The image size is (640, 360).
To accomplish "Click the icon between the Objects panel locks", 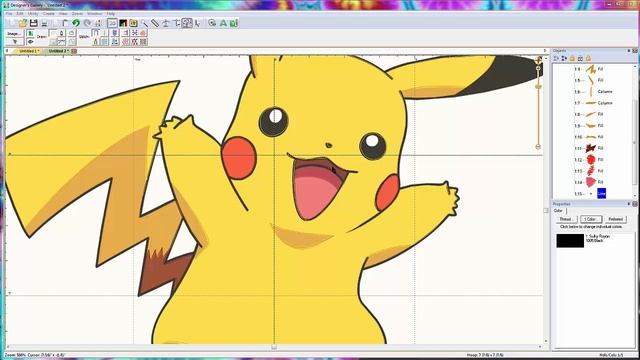I will click(x=580, y=58).
